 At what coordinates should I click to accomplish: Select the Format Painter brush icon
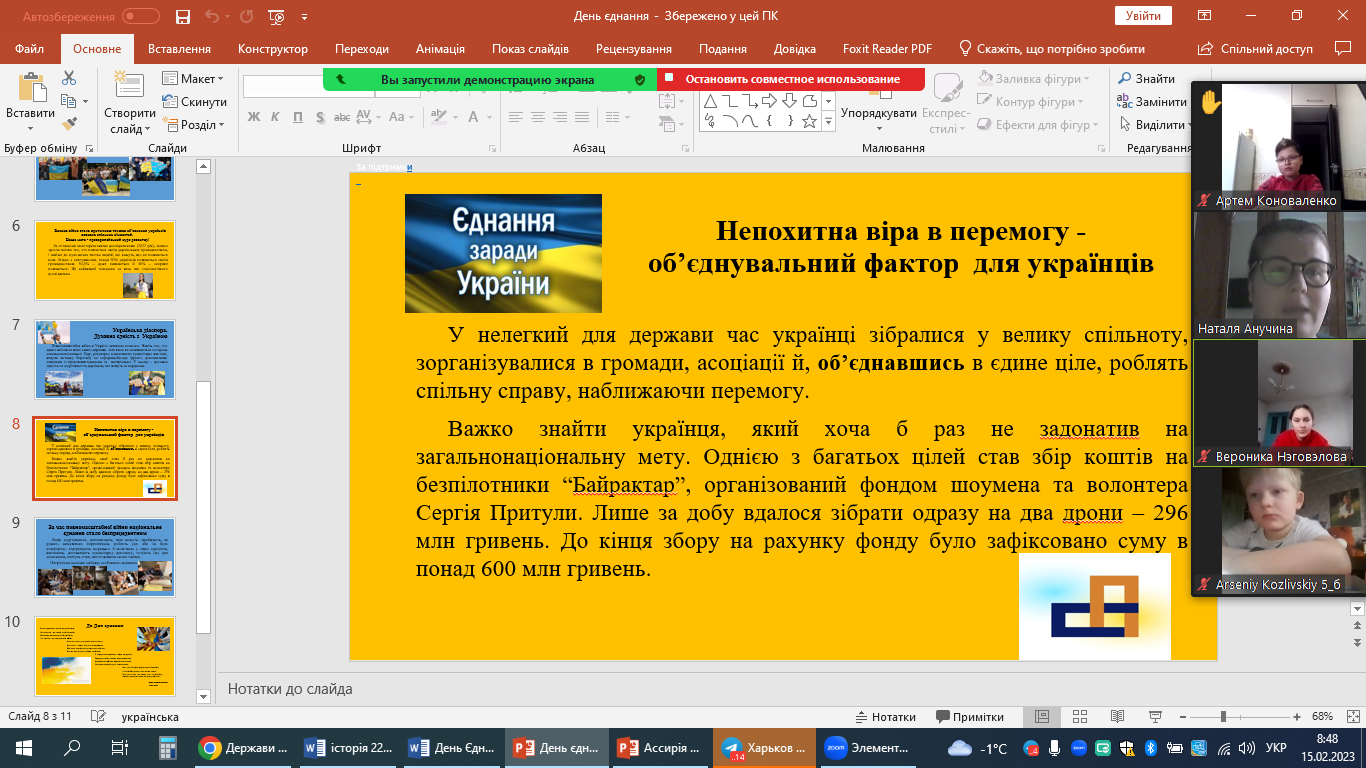[69, 124]
